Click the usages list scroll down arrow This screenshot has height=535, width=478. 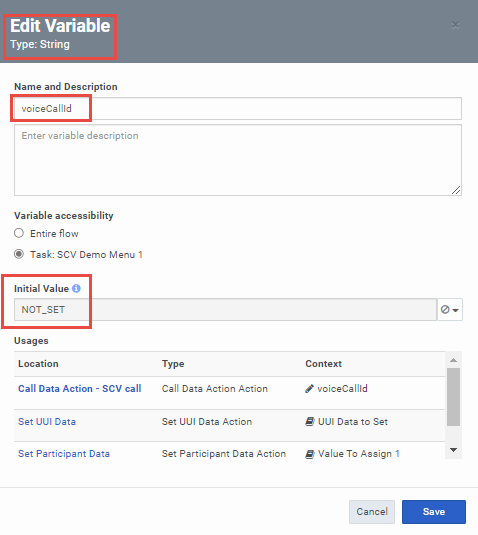point(453,450)
